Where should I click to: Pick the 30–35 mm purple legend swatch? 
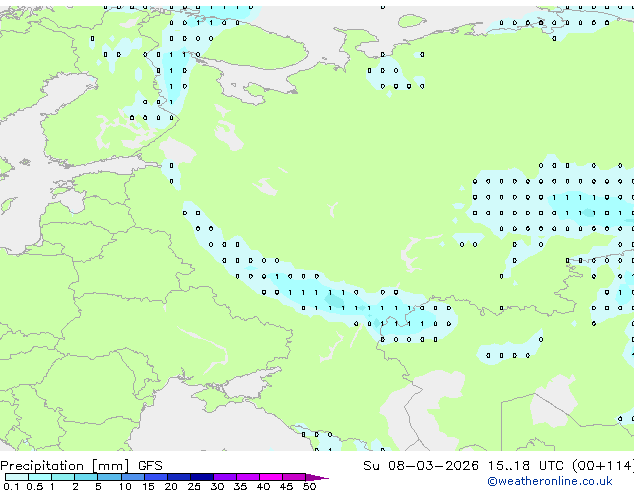click(x=225, y=477)
